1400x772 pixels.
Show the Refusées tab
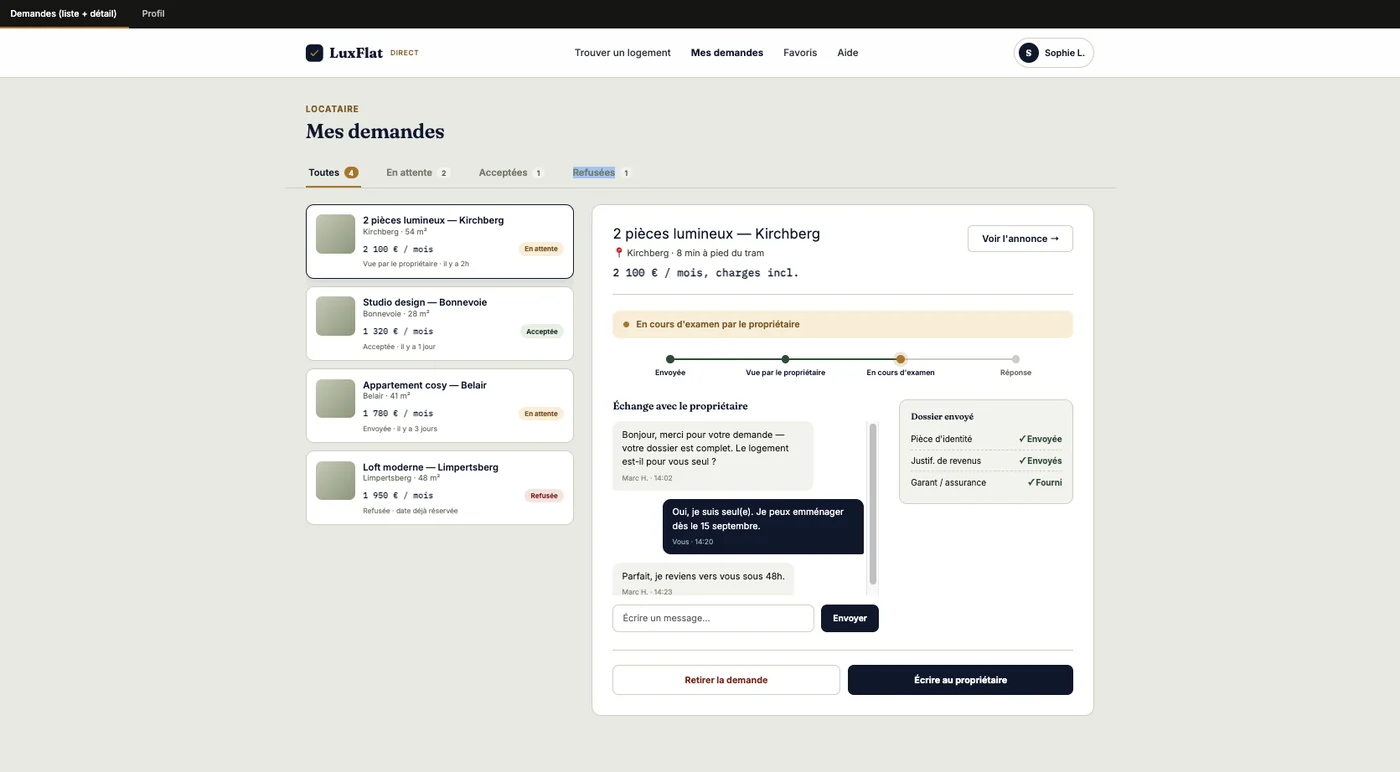(x=602, y=173)
